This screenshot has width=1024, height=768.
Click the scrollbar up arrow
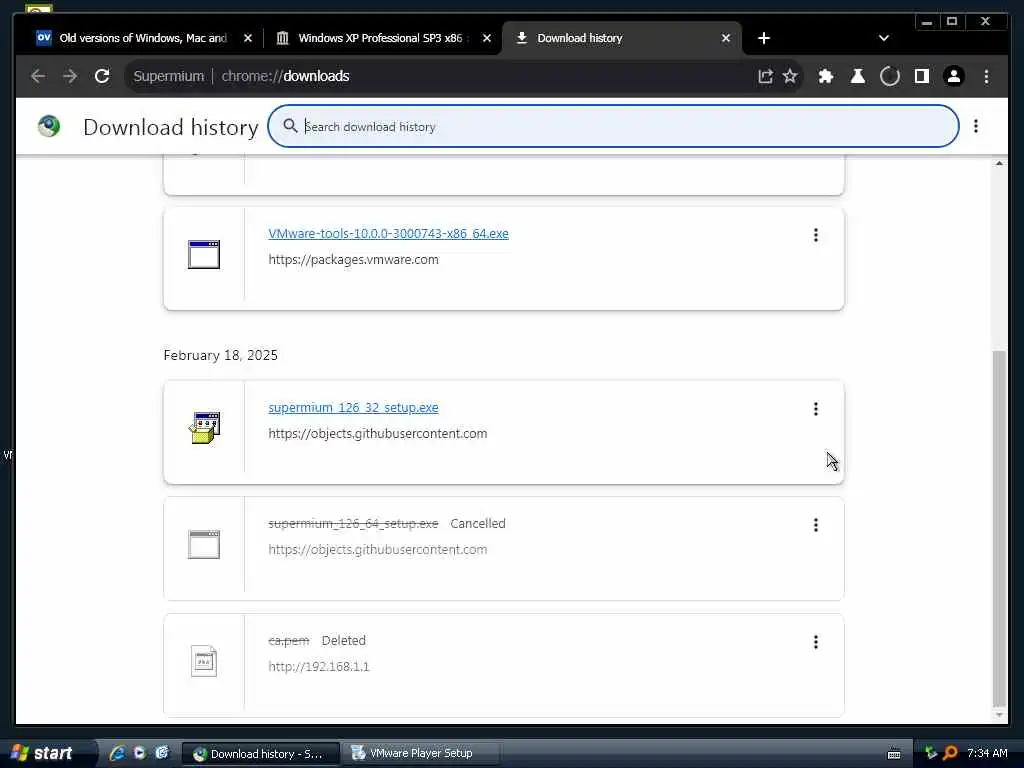tap(999, 163)
